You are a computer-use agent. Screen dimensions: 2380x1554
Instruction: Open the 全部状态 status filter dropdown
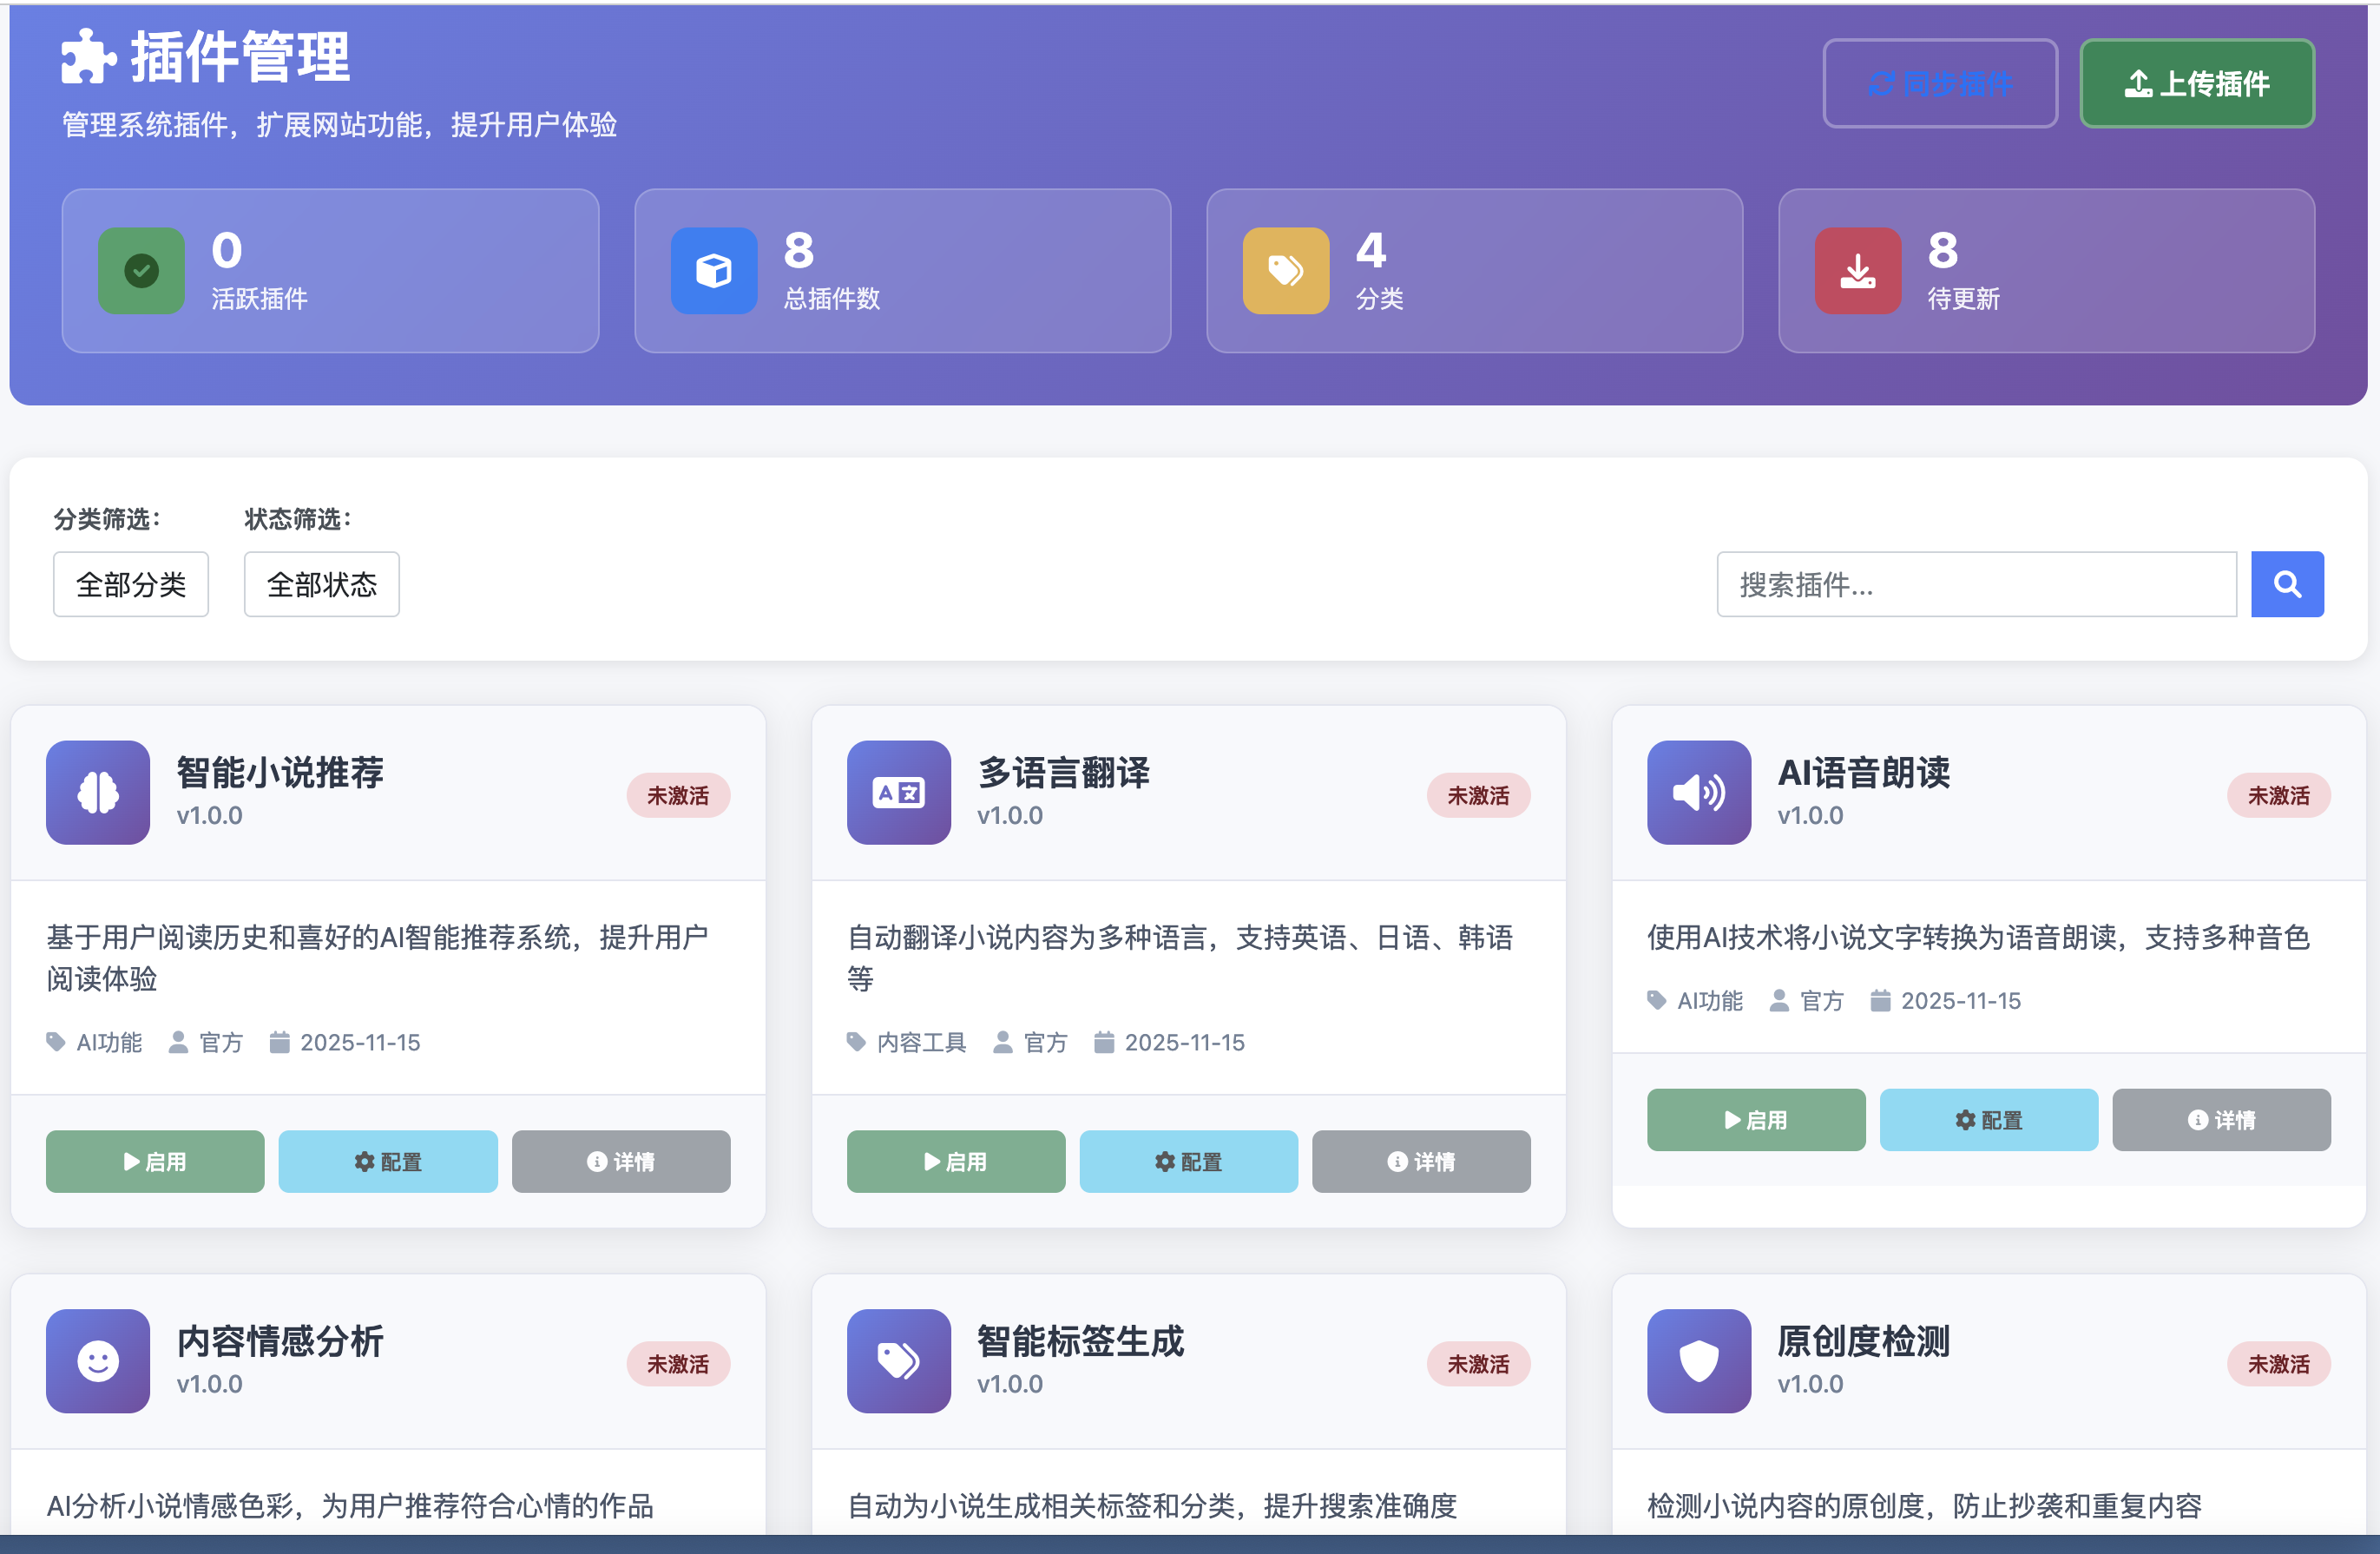coord(321,584)
